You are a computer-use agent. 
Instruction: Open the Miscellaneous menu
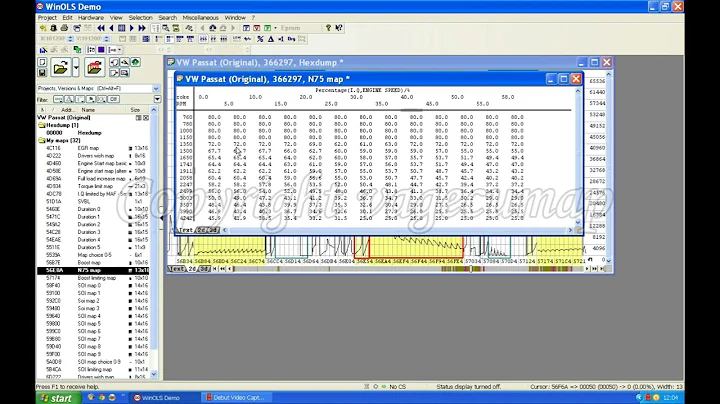click(200, 17)
